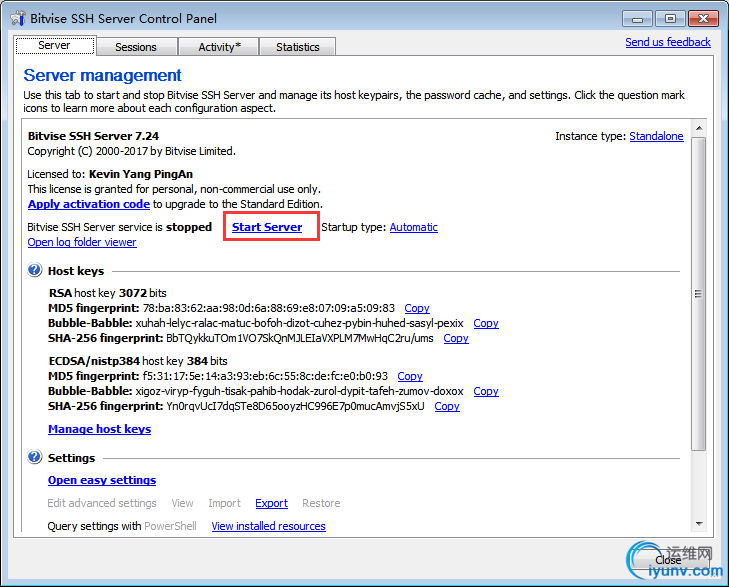Click the RSA SHA-256 value 'BbTQykkuTOm1VO7...'
Viewport: 729px width, 587px height.
300,338
